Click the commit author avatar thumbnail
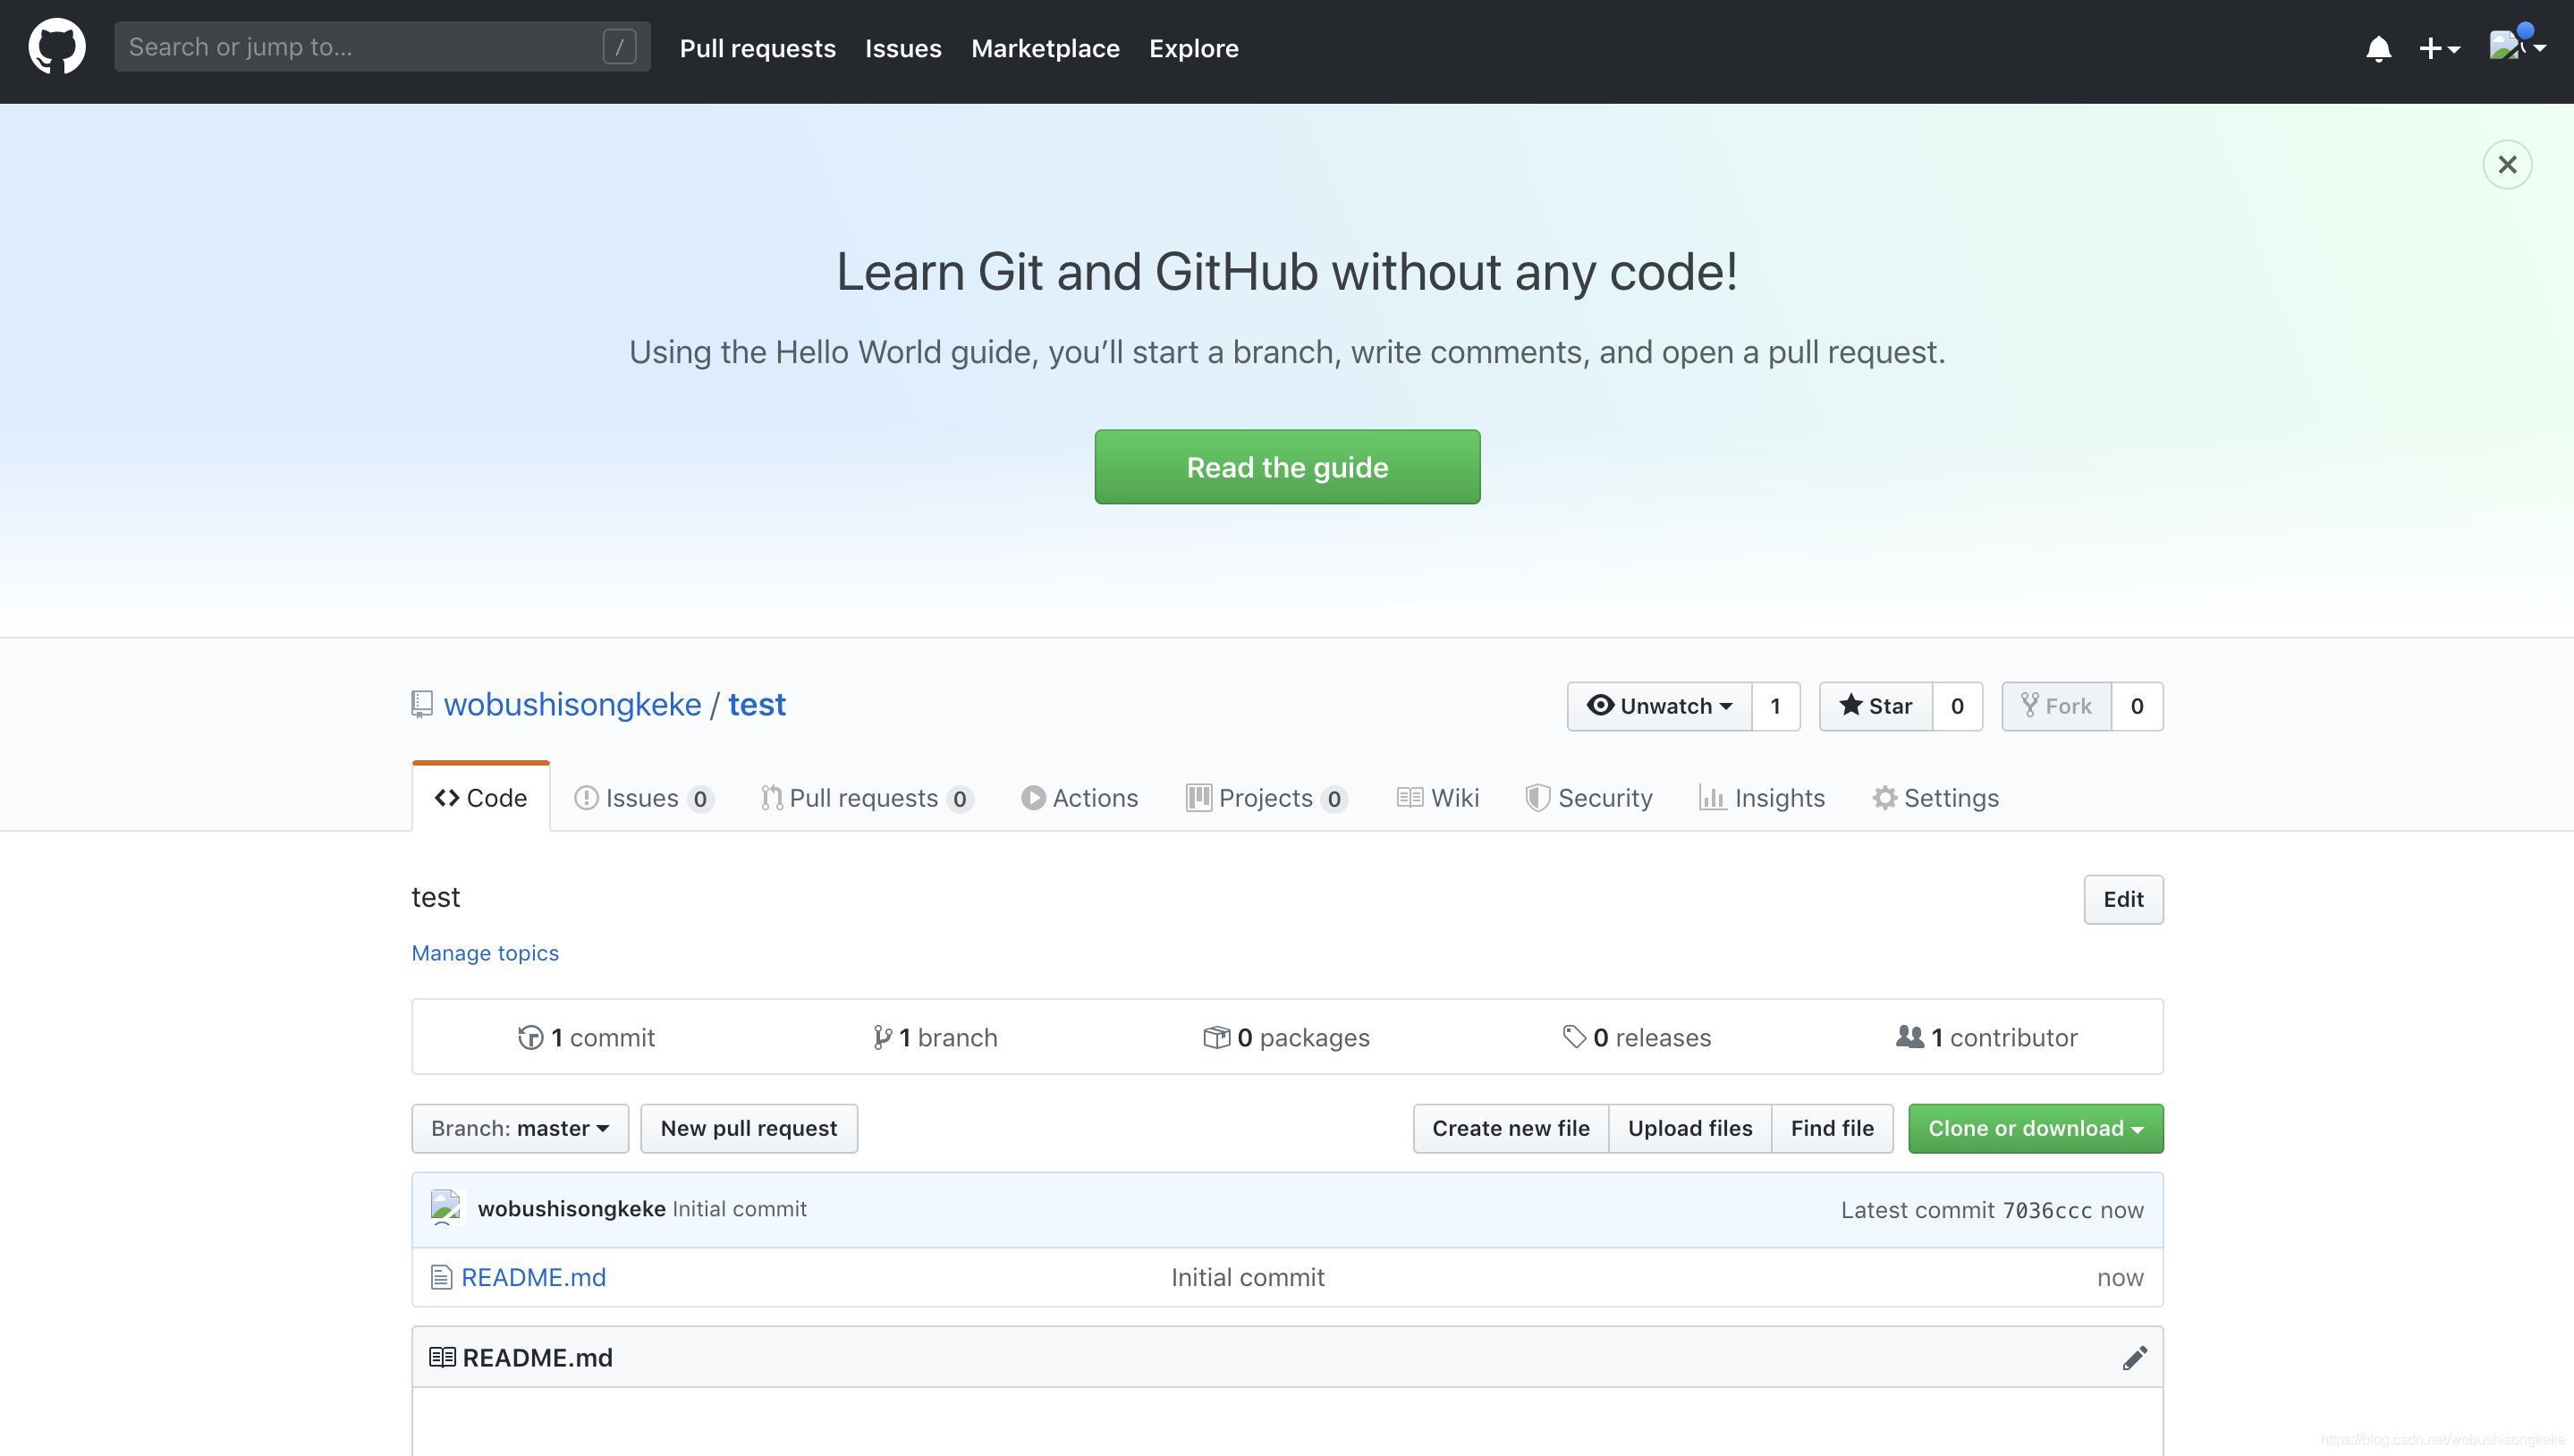 click(x=446, y=1208)
